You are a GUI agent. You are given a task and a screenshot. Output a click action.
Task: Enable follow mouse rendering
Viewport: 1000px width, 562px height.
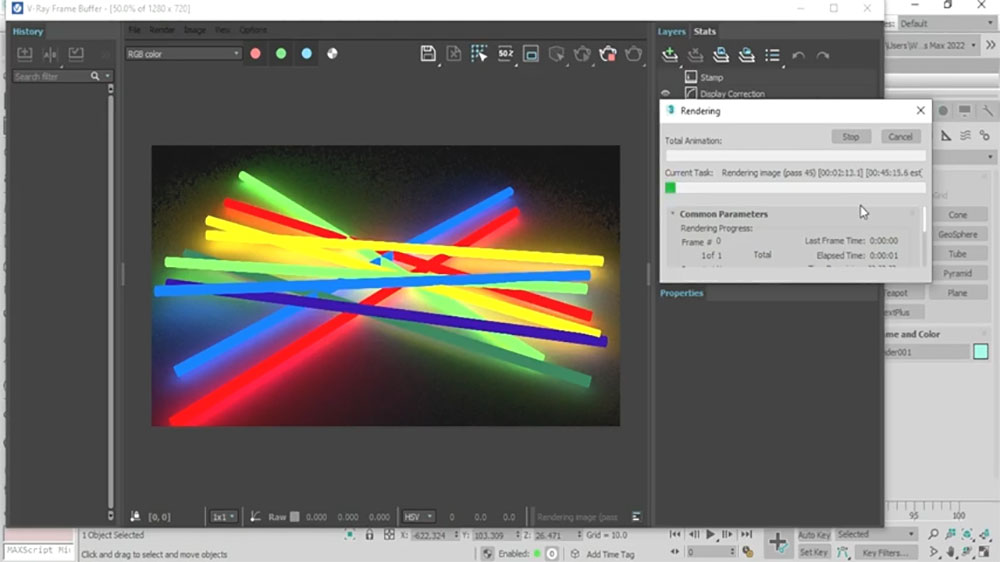(x=479, y=54)
